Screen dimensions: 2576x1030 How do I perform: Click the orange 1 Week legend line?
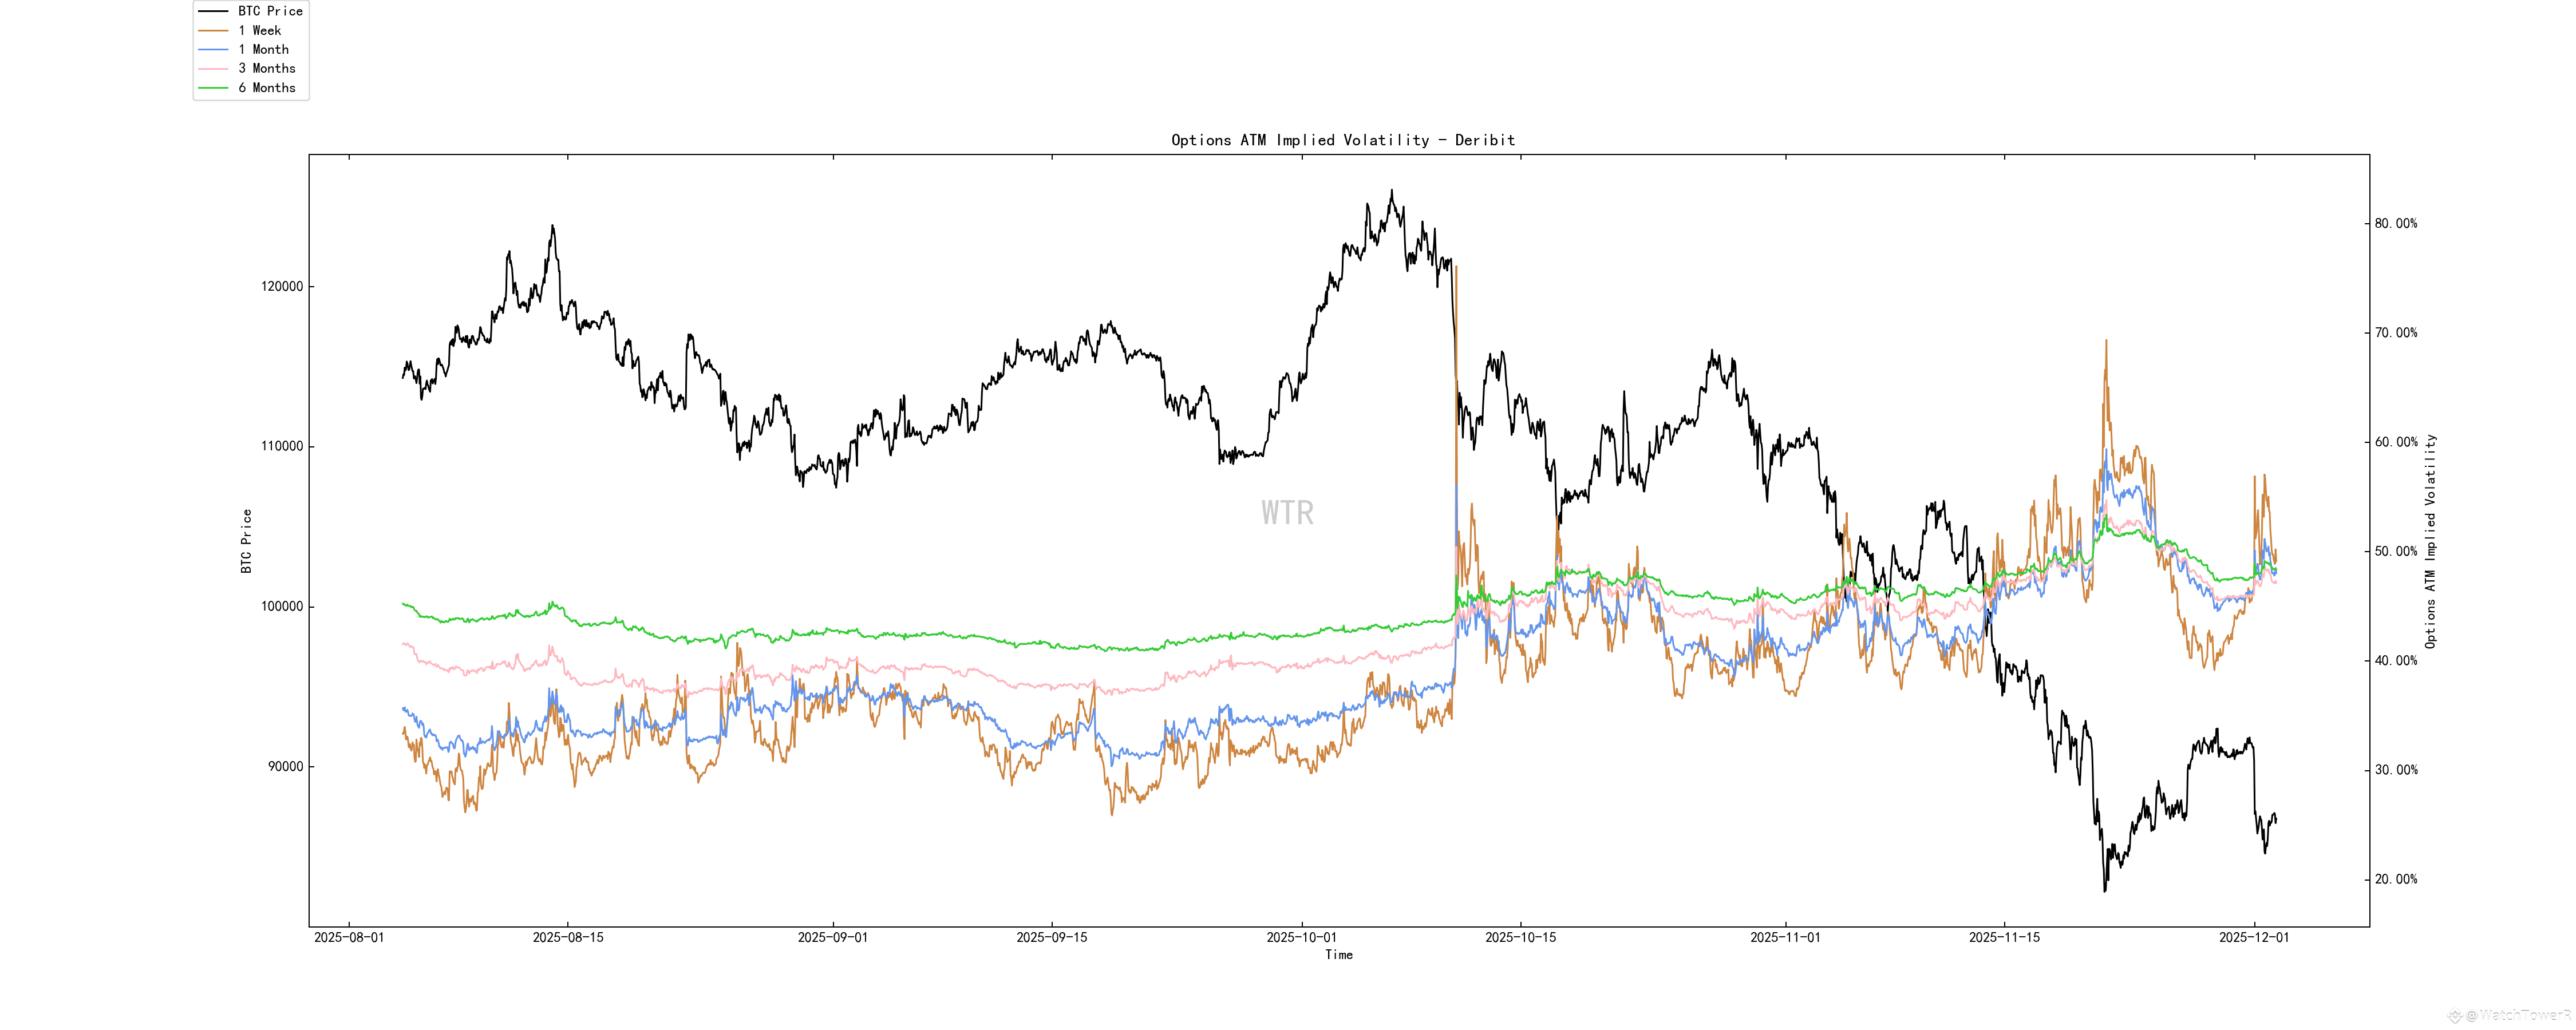[213, 31]
